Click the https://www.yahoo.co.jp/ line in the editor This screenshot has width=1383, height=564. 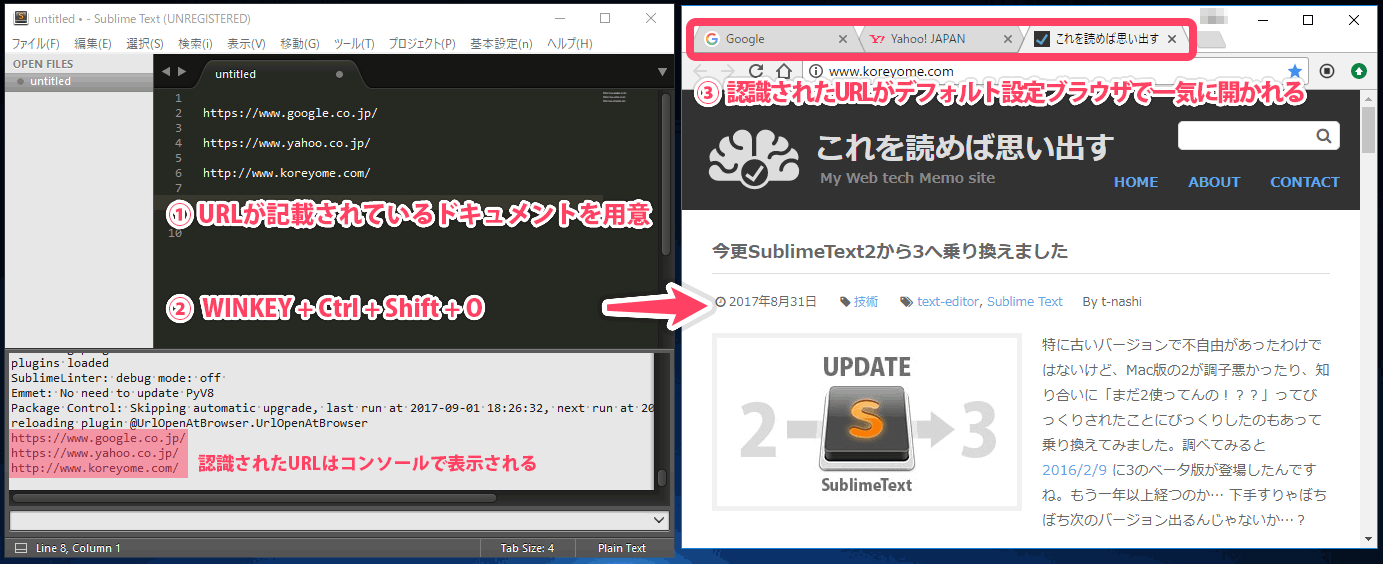pyautogui.click(x=286, y=143)
